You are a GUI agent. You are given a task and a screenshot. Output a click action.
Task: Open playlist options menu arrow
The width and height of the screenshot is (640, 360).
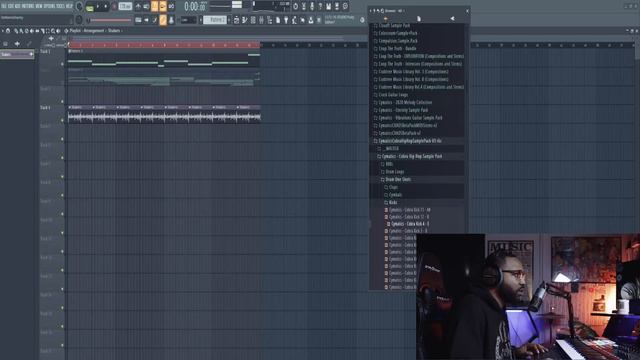3,31
